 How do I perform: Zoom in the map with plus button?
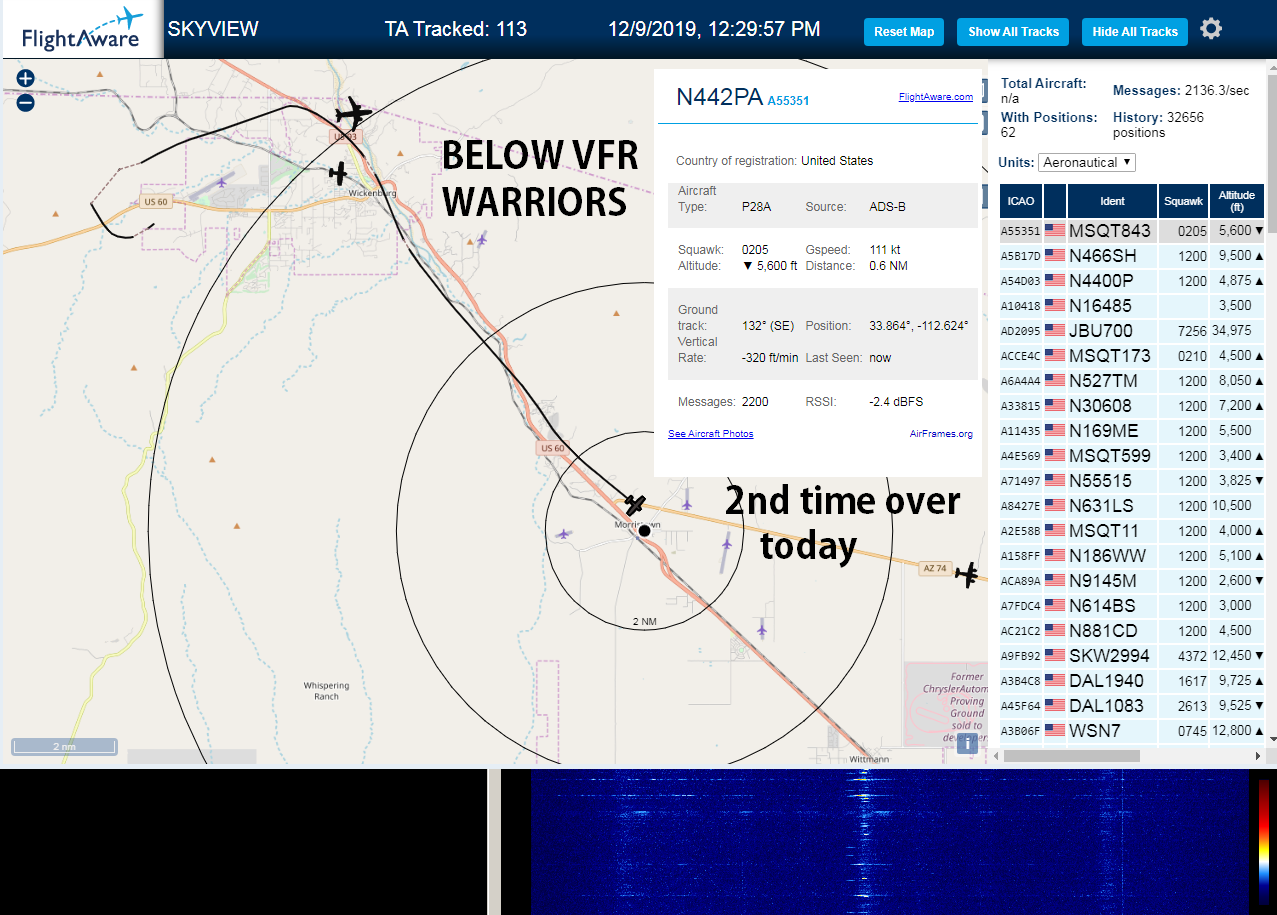coord(25,79)
